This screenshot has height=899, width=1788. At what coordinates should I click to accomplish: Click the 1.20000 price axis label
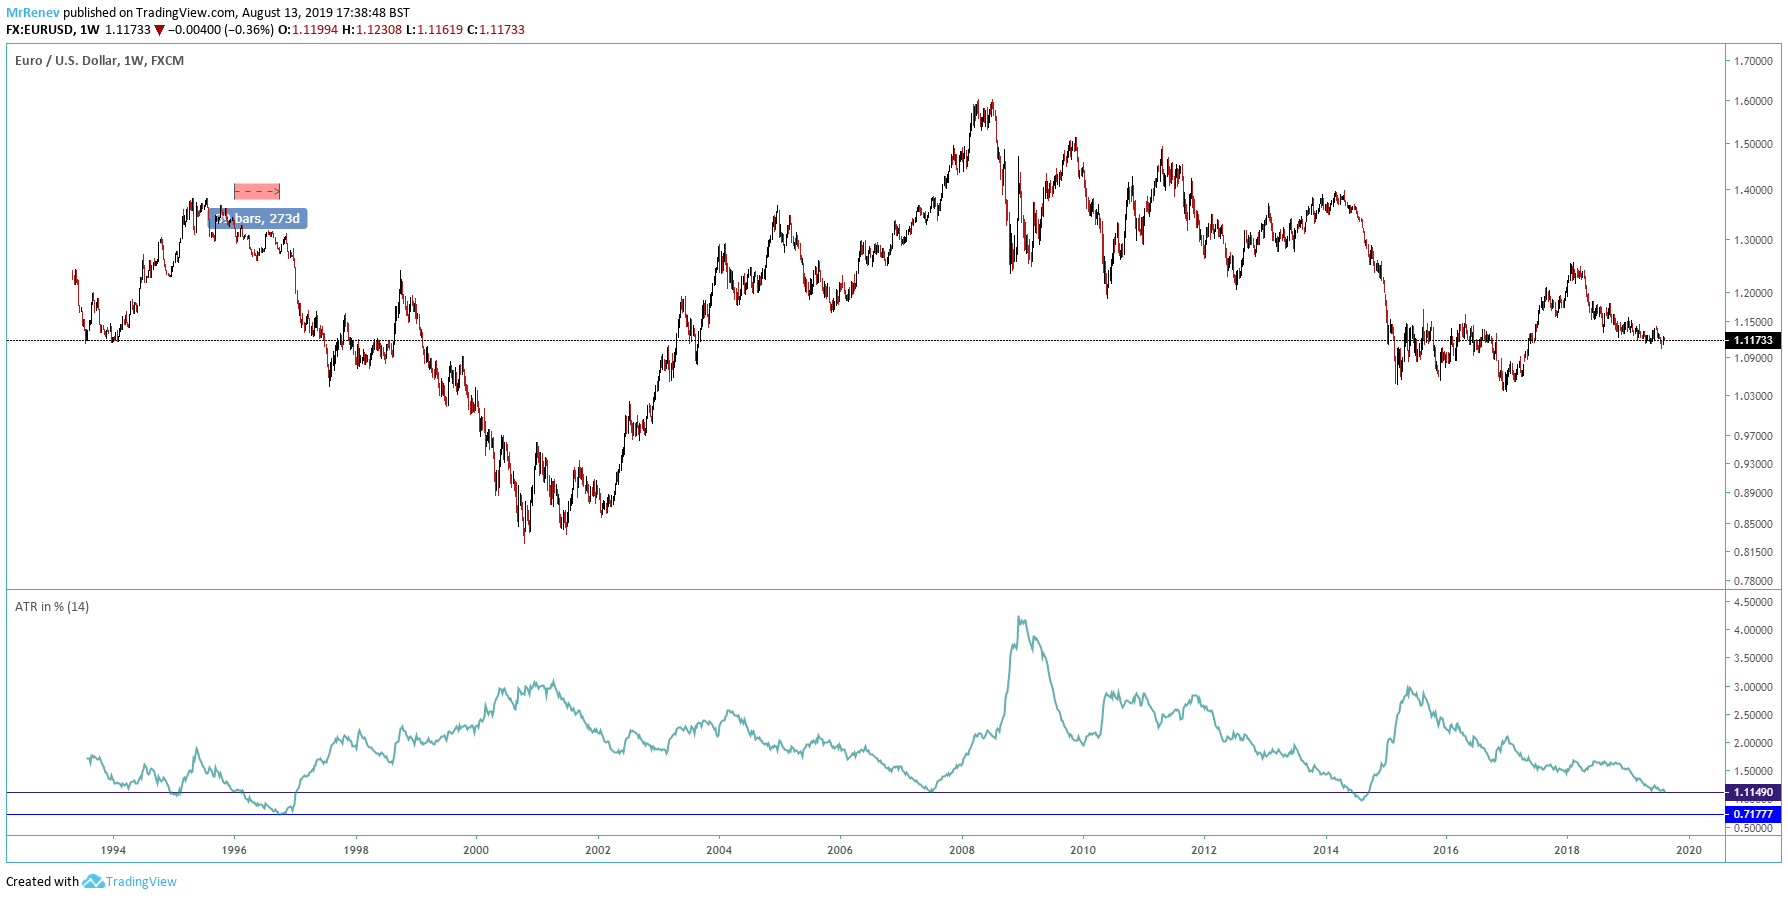[x=1753, y=293]
